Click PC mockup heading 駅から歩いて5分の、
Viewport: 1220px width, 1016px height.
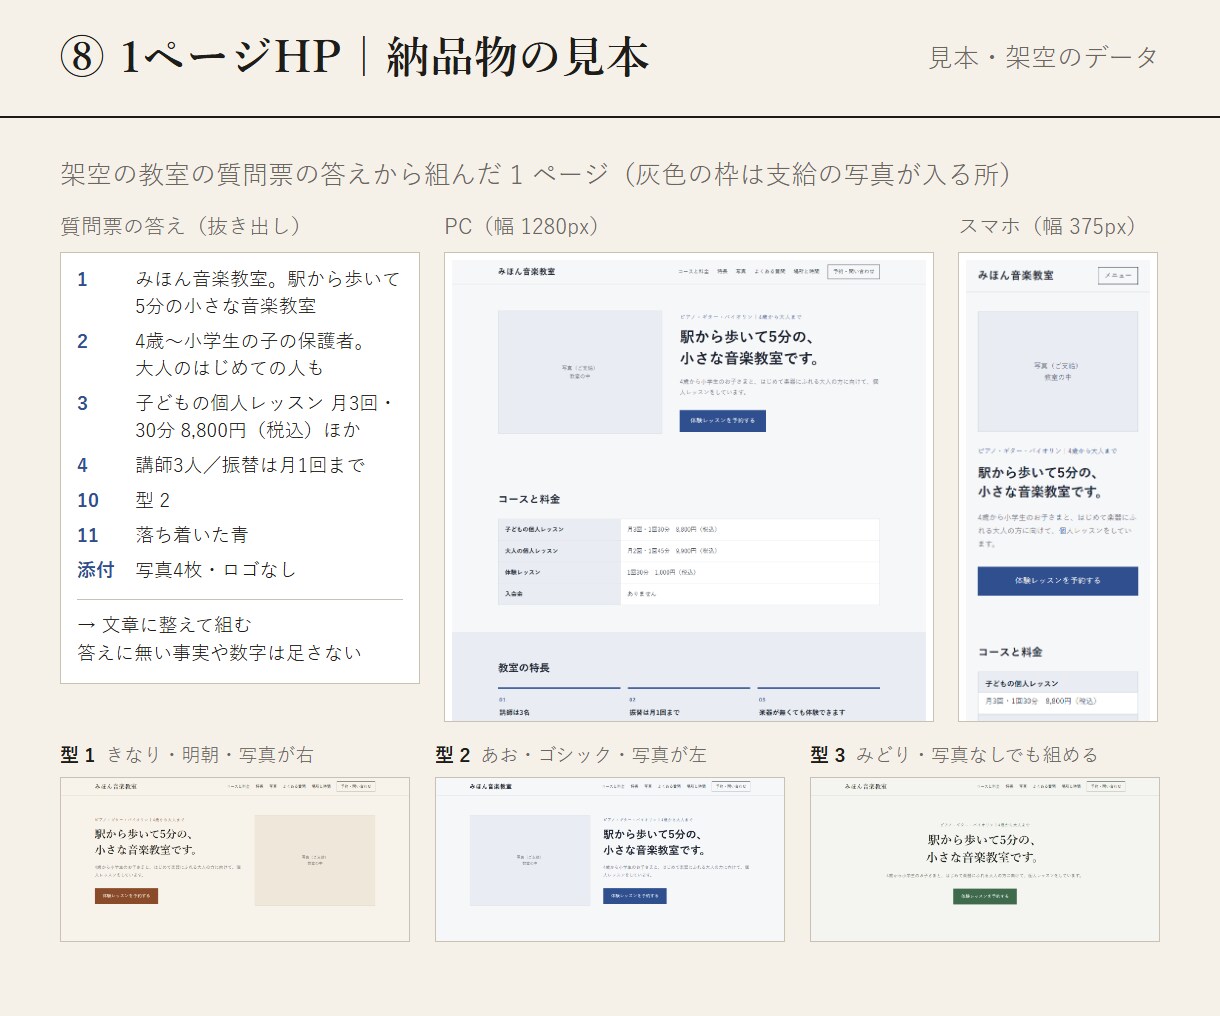coord(747,337)
